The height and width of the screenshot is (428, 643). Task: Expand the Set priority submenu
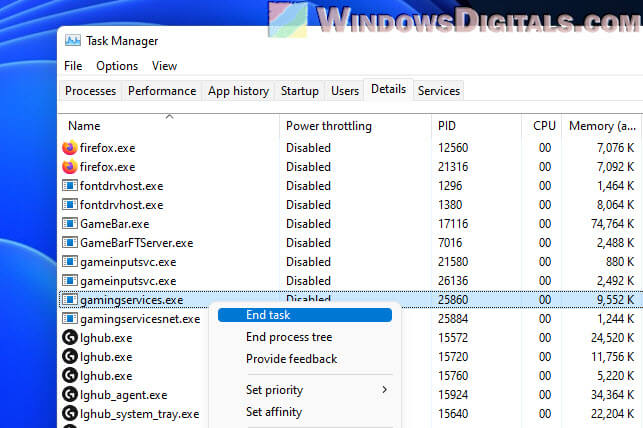(305, 390)
